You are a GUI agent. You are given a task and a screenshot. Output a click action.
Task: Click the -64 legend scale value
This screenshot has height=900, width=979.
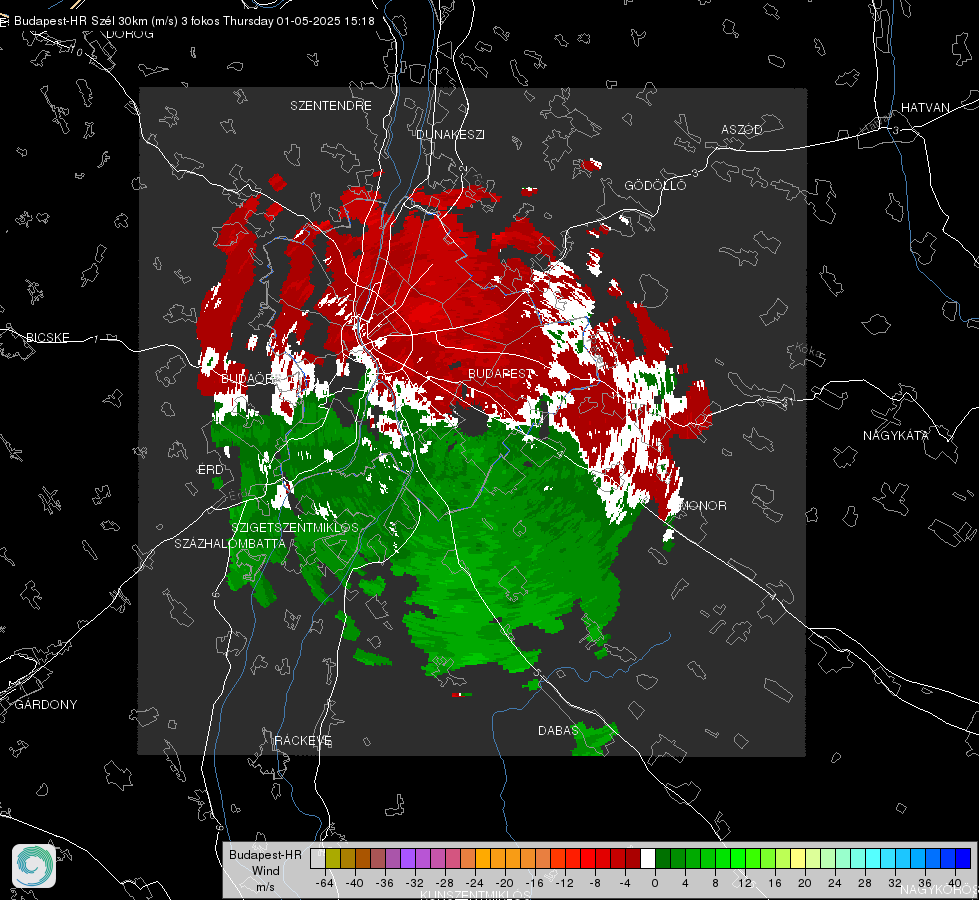point(324,883)
